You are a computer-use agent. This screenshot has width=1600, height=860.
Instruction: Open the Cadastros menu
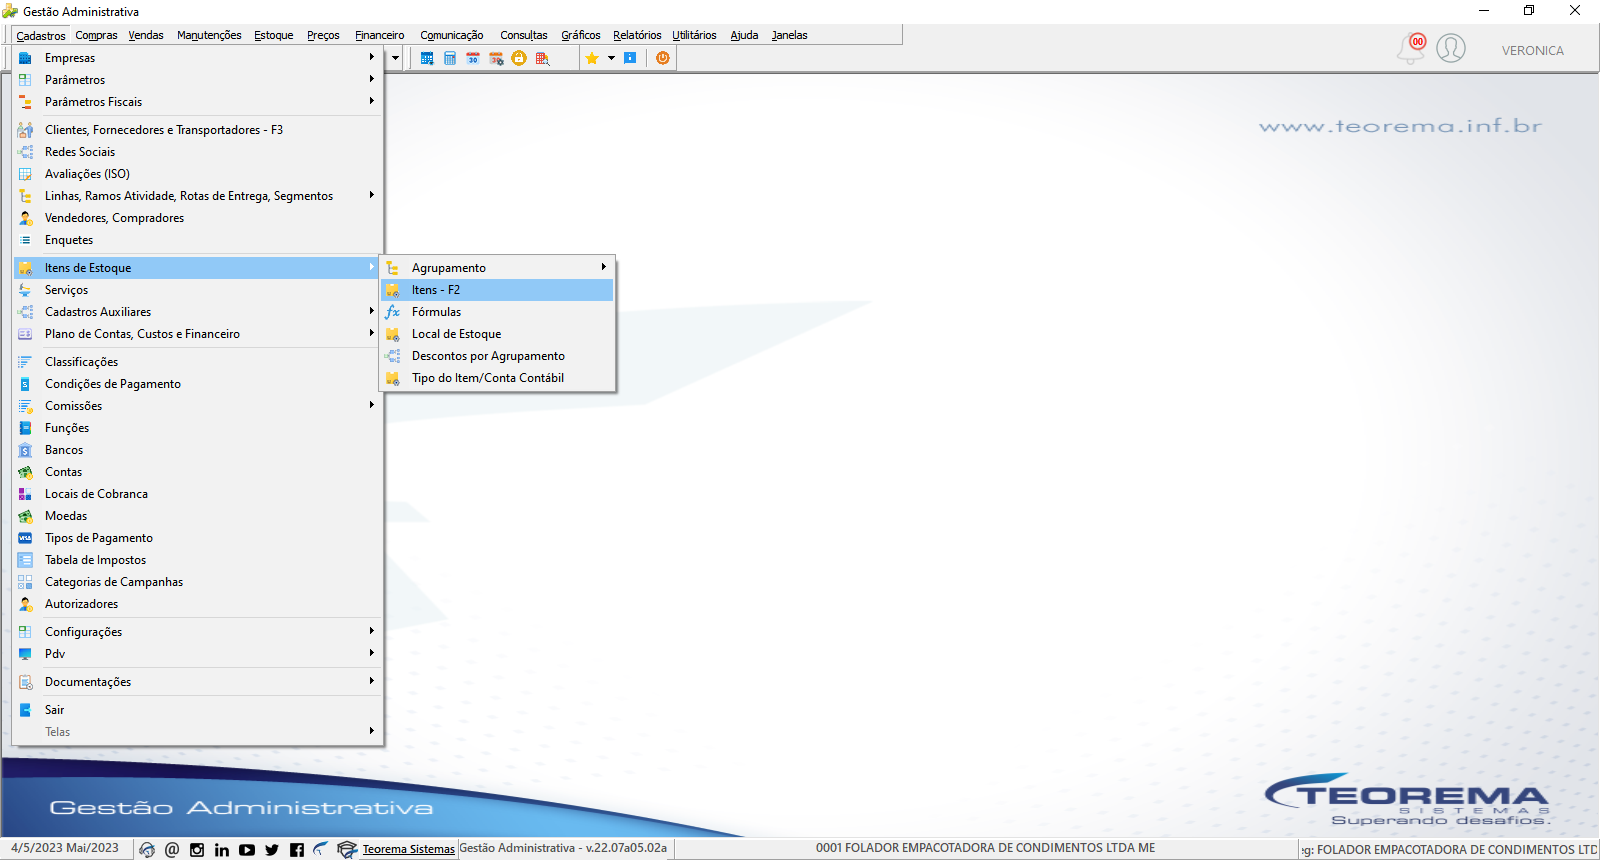41,35
